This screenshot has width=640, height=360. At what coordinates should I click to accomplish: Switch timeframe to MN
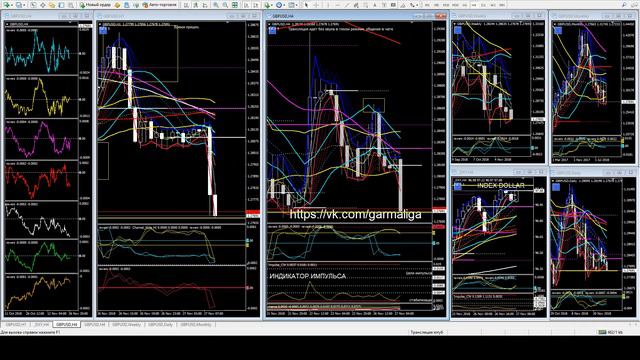tap(502, 5)
